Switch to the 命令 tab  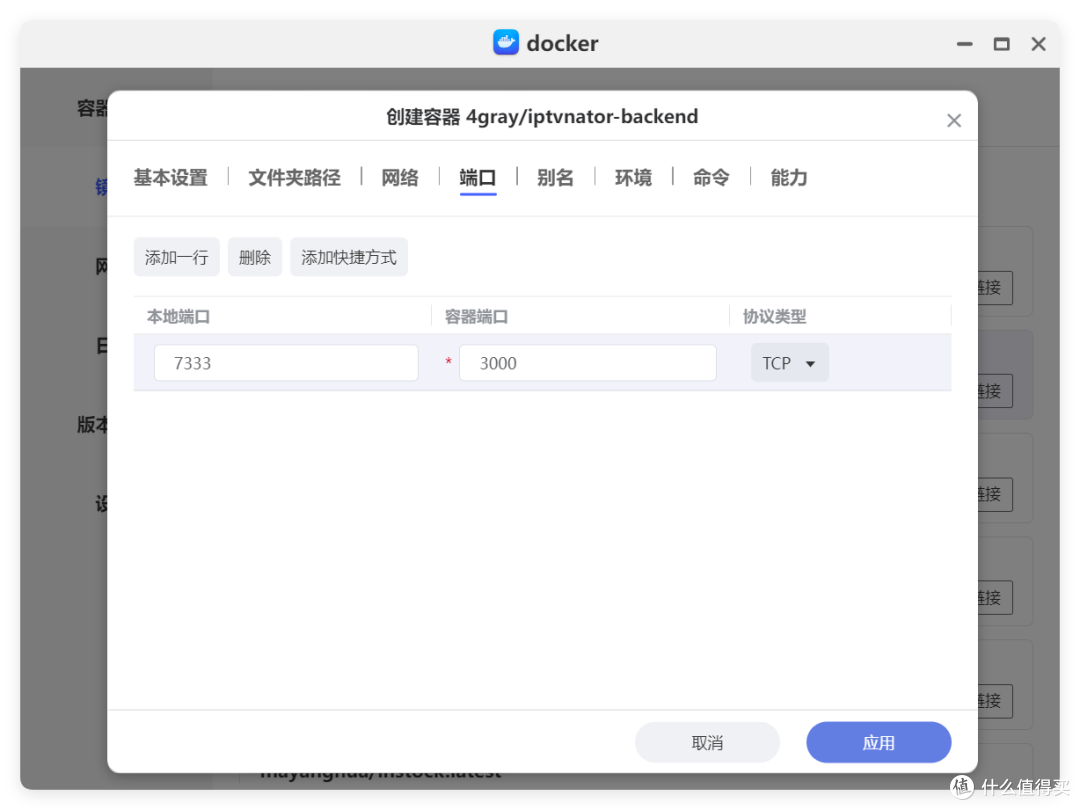point(711,178)
